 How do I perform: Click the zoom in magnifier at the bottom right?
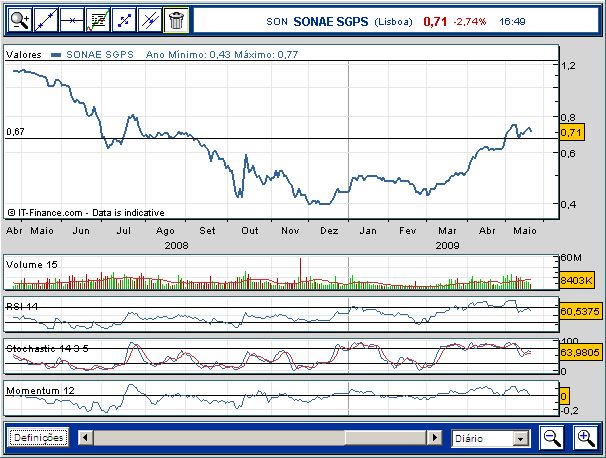[586, 438]
